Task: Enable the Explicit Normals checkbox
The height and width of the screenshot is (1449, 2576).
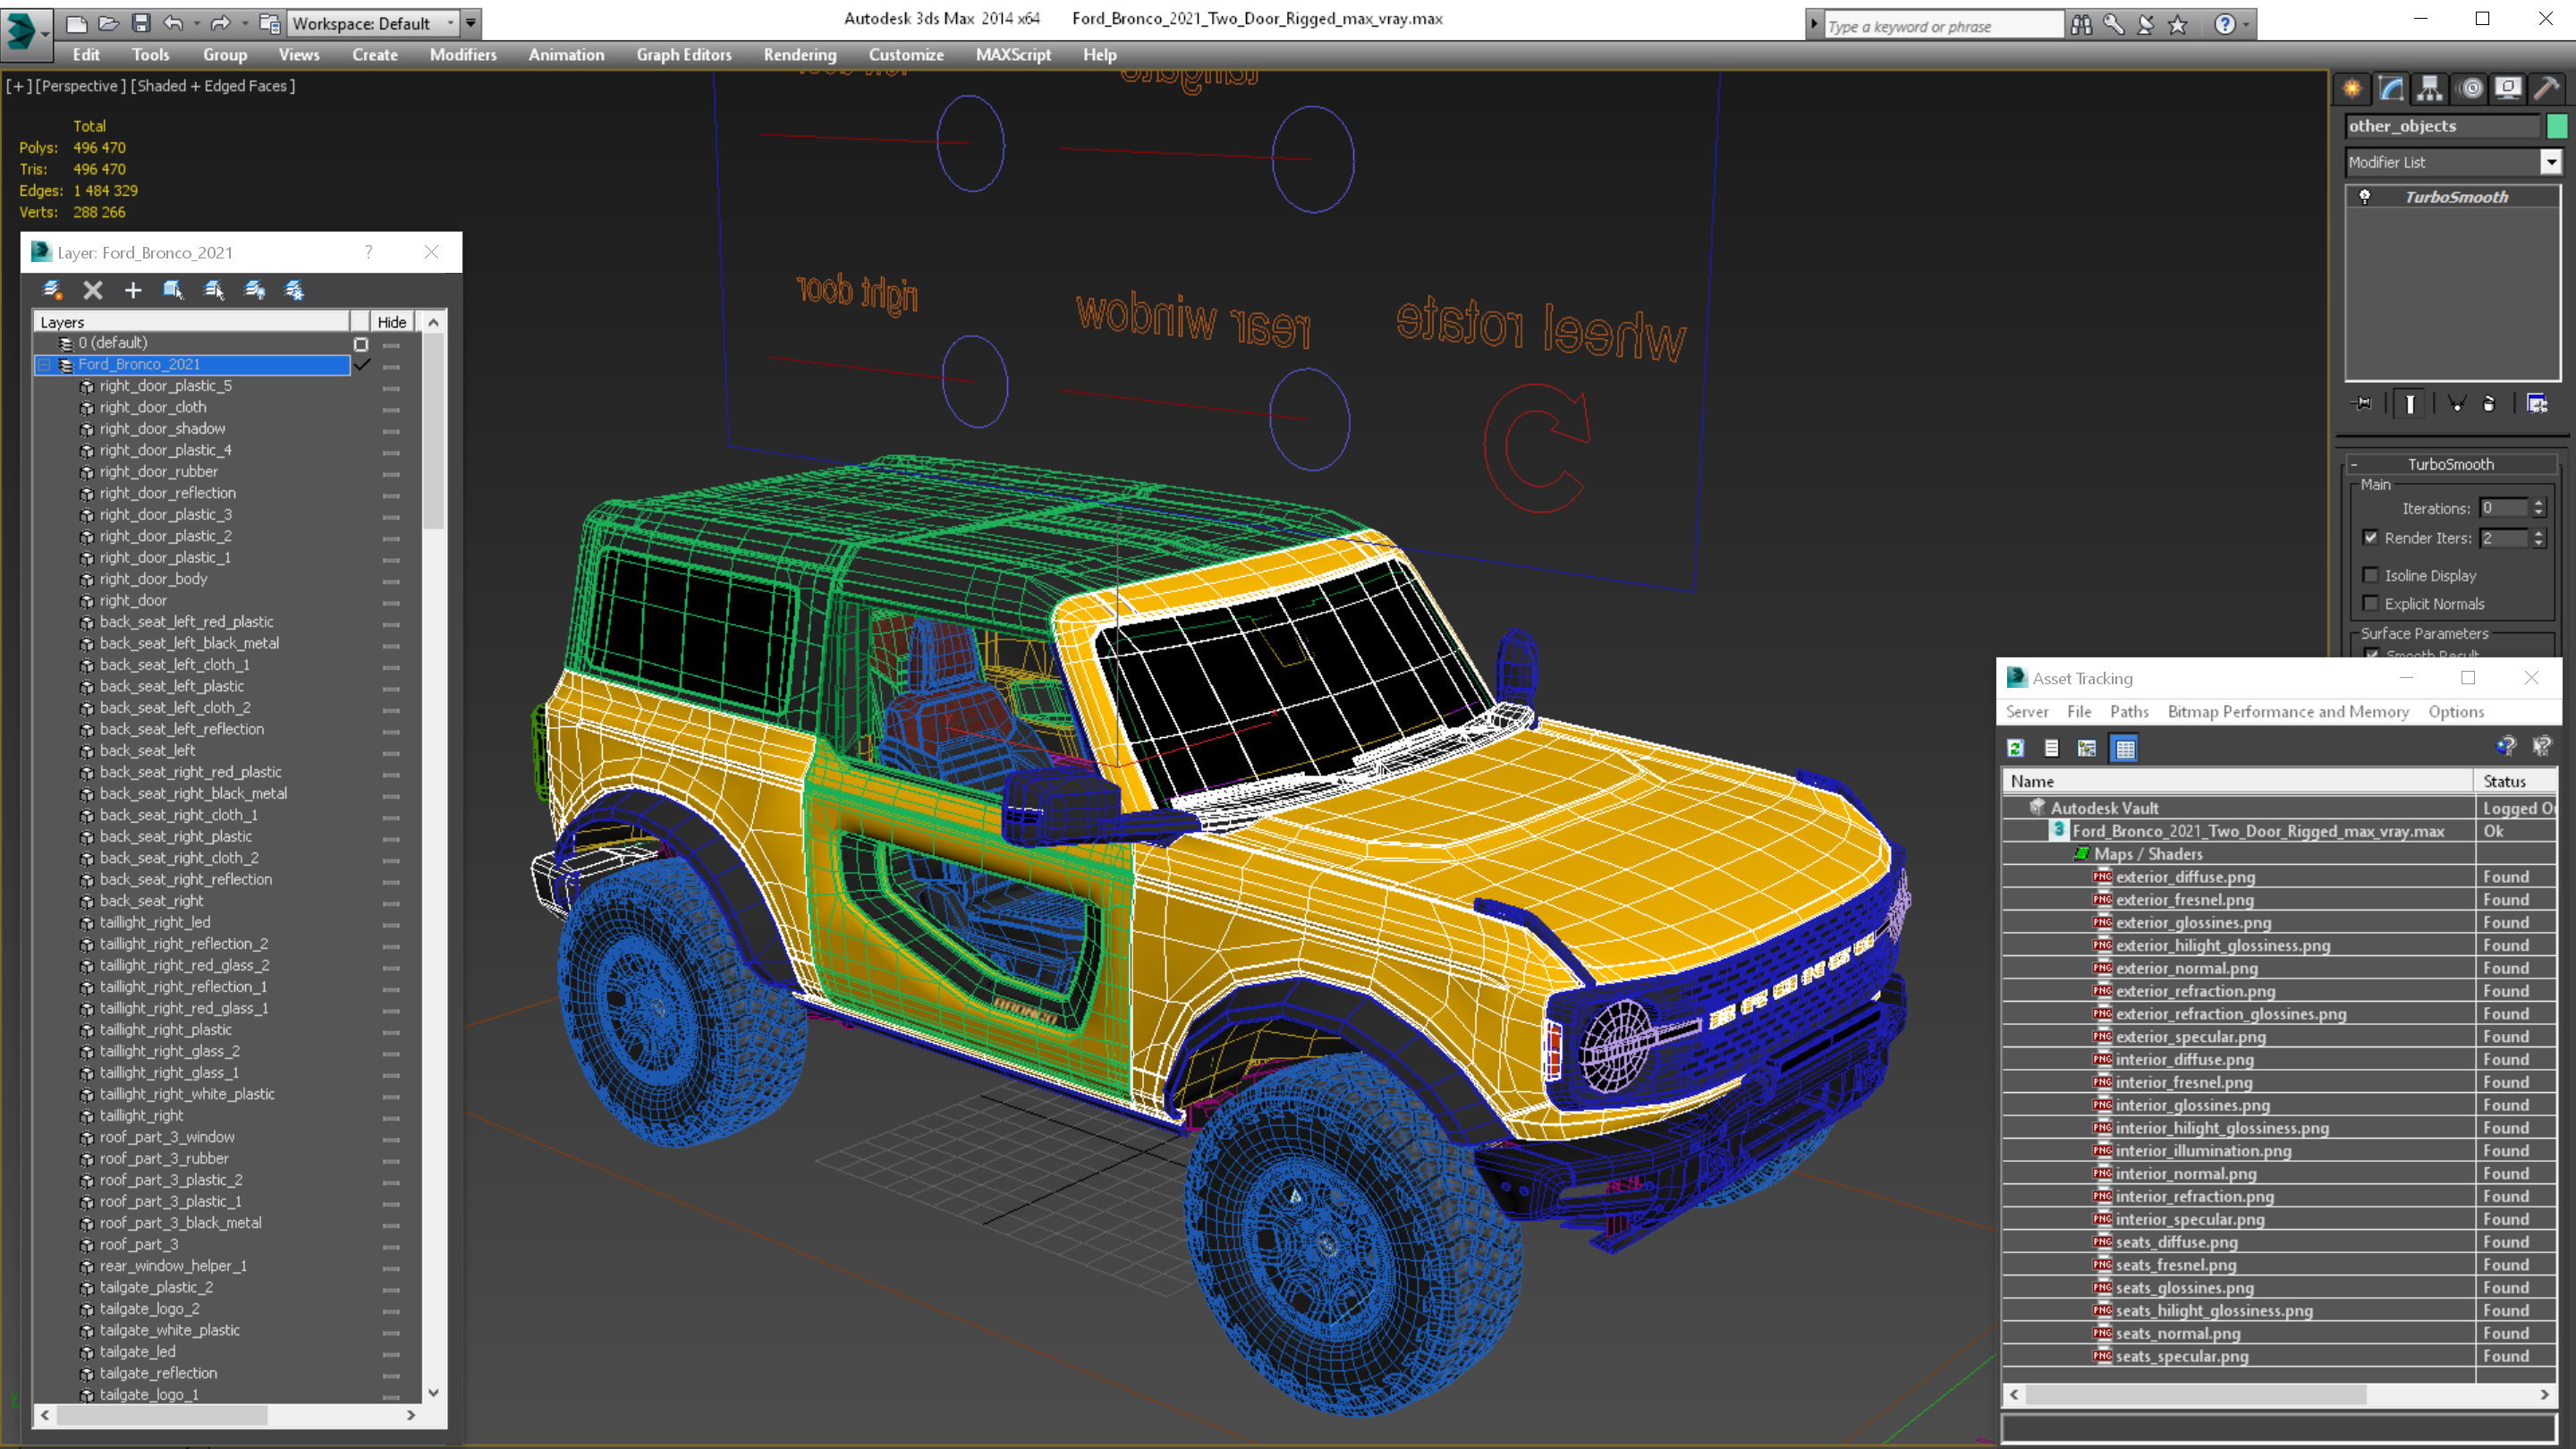Action: [x=2370, y=604]
